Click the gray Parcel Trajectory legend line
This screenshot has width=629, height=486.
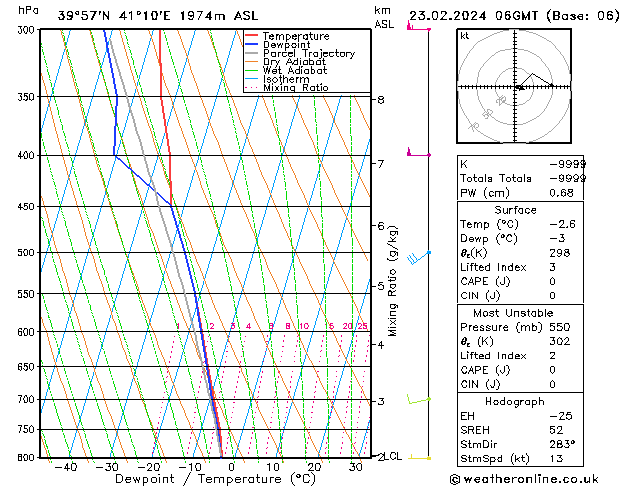coord(251,53)
